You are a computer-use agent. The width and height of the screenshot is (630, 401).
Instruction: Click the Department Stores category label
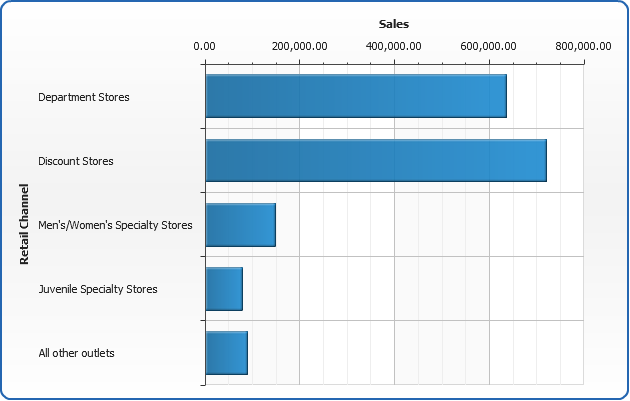[84, 97]
